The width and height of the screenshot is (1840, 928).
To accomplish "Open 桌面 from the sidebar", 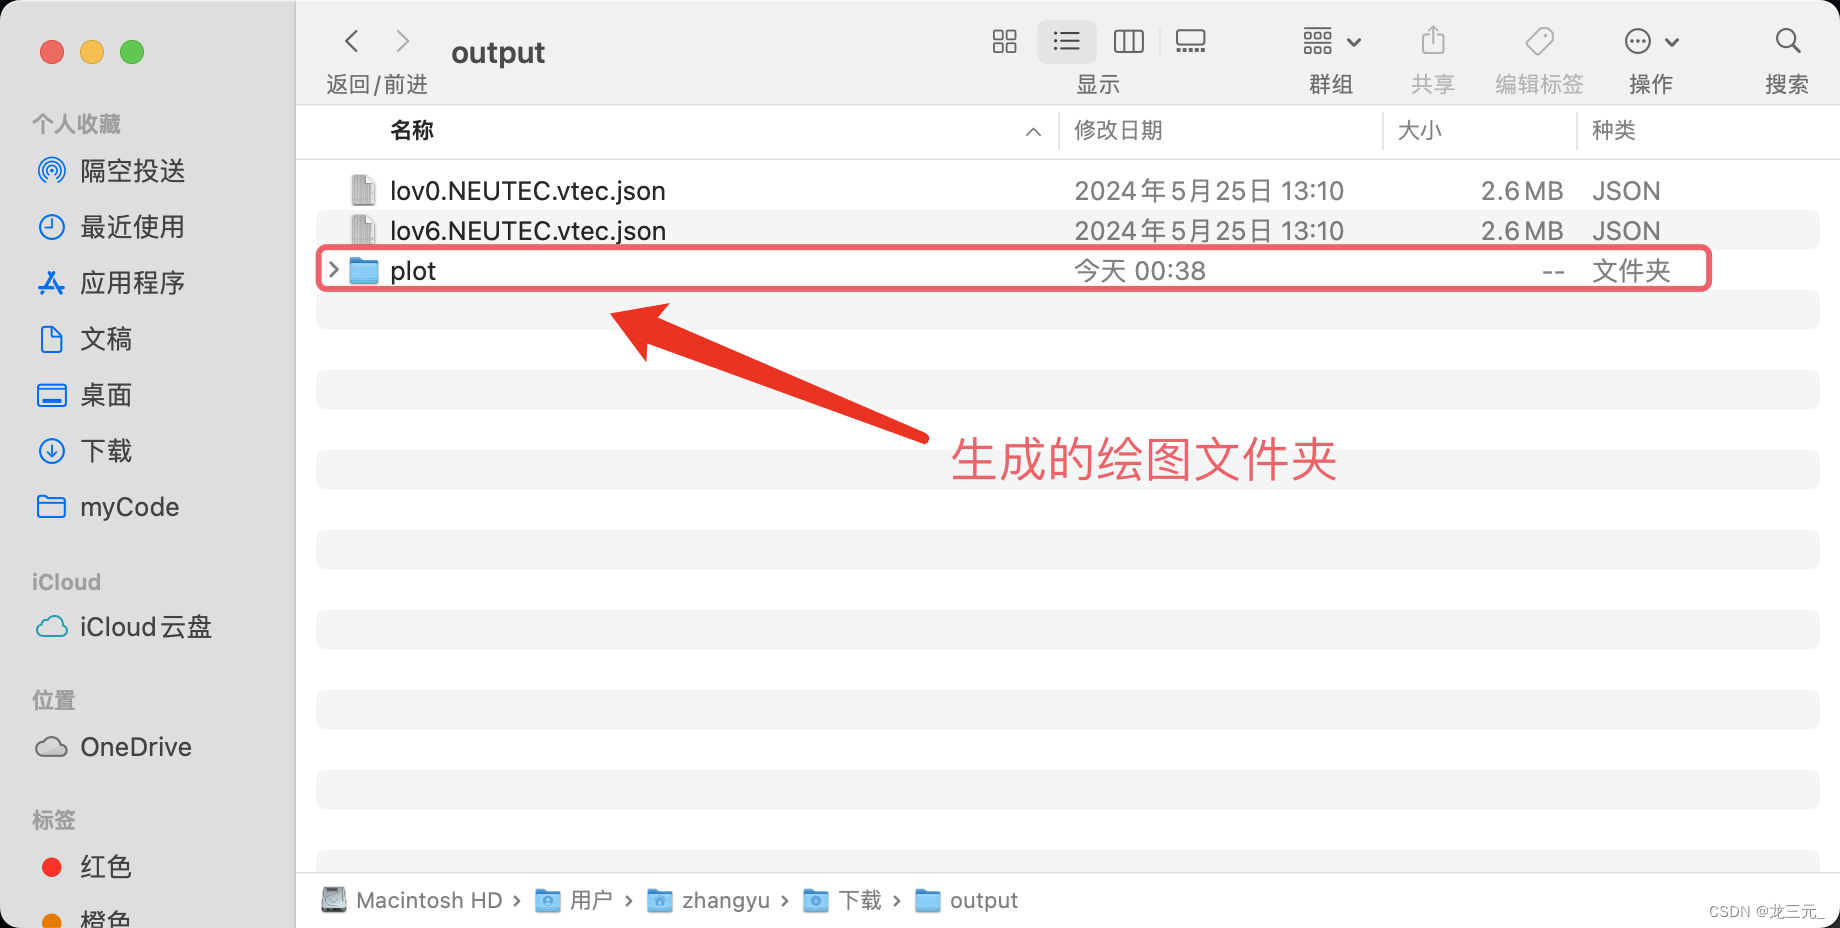I will tap(105, 395).
